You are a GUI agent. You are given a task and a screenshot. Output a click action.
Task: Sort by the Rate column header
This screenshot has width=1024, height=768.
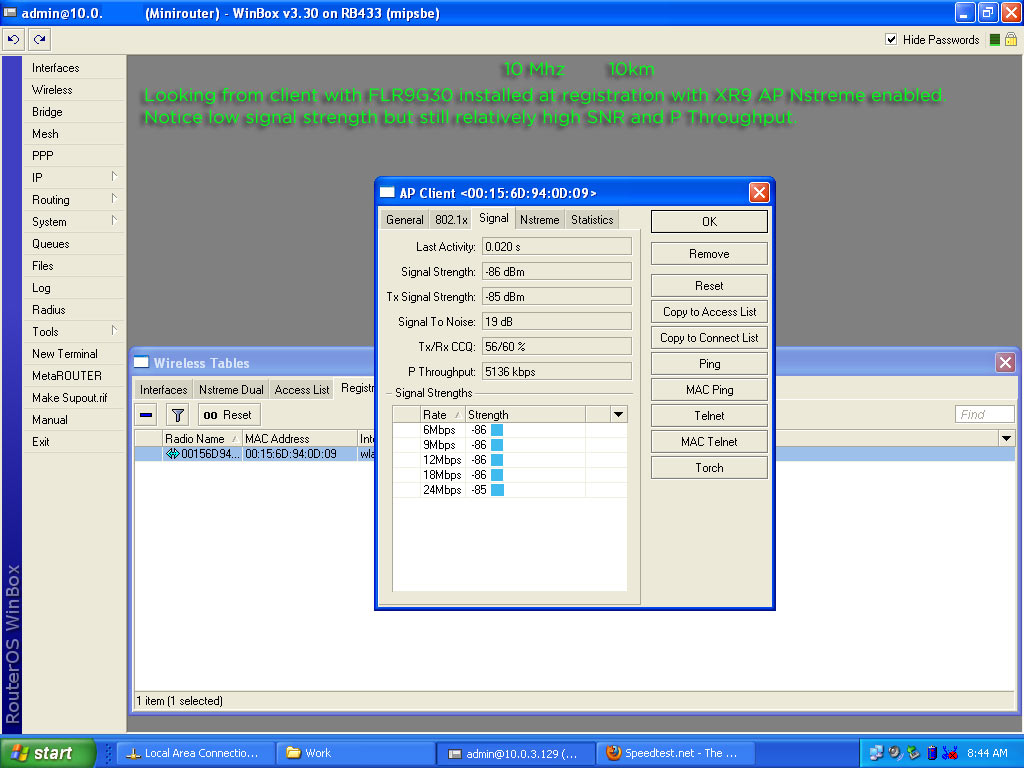click(442, 415)
